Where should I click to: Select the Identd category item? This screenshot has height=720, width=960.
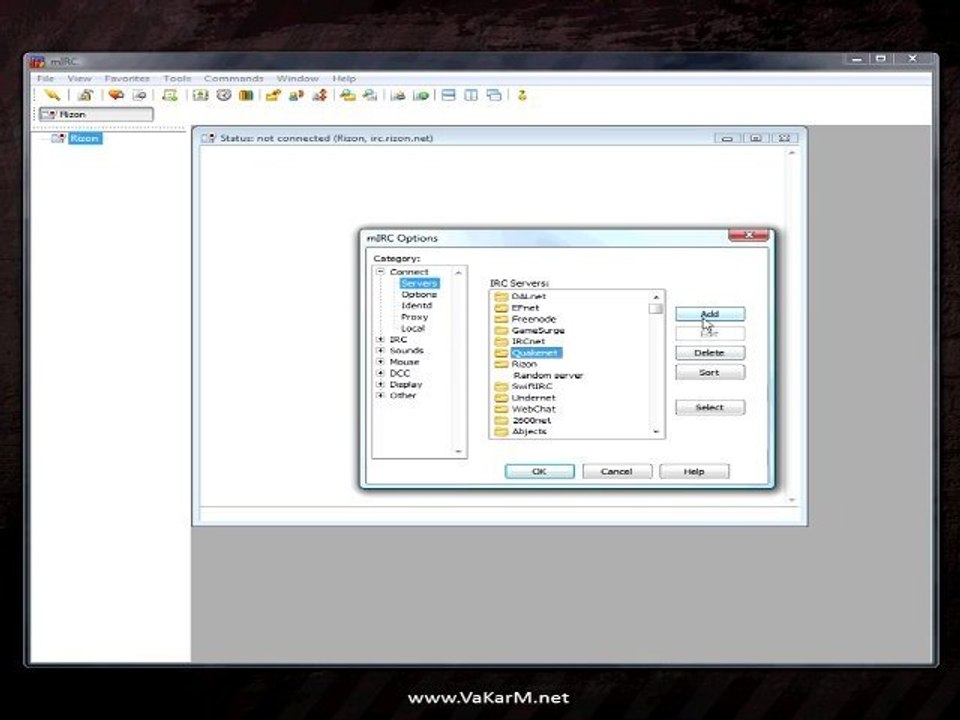[x=417, y=306]
